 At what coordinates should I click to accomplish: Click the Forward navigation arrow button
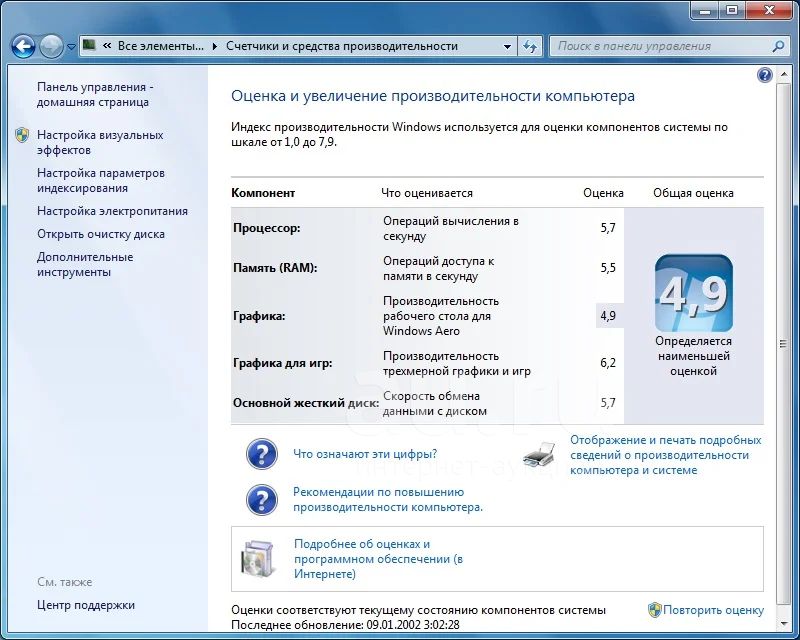coord(51,46)
